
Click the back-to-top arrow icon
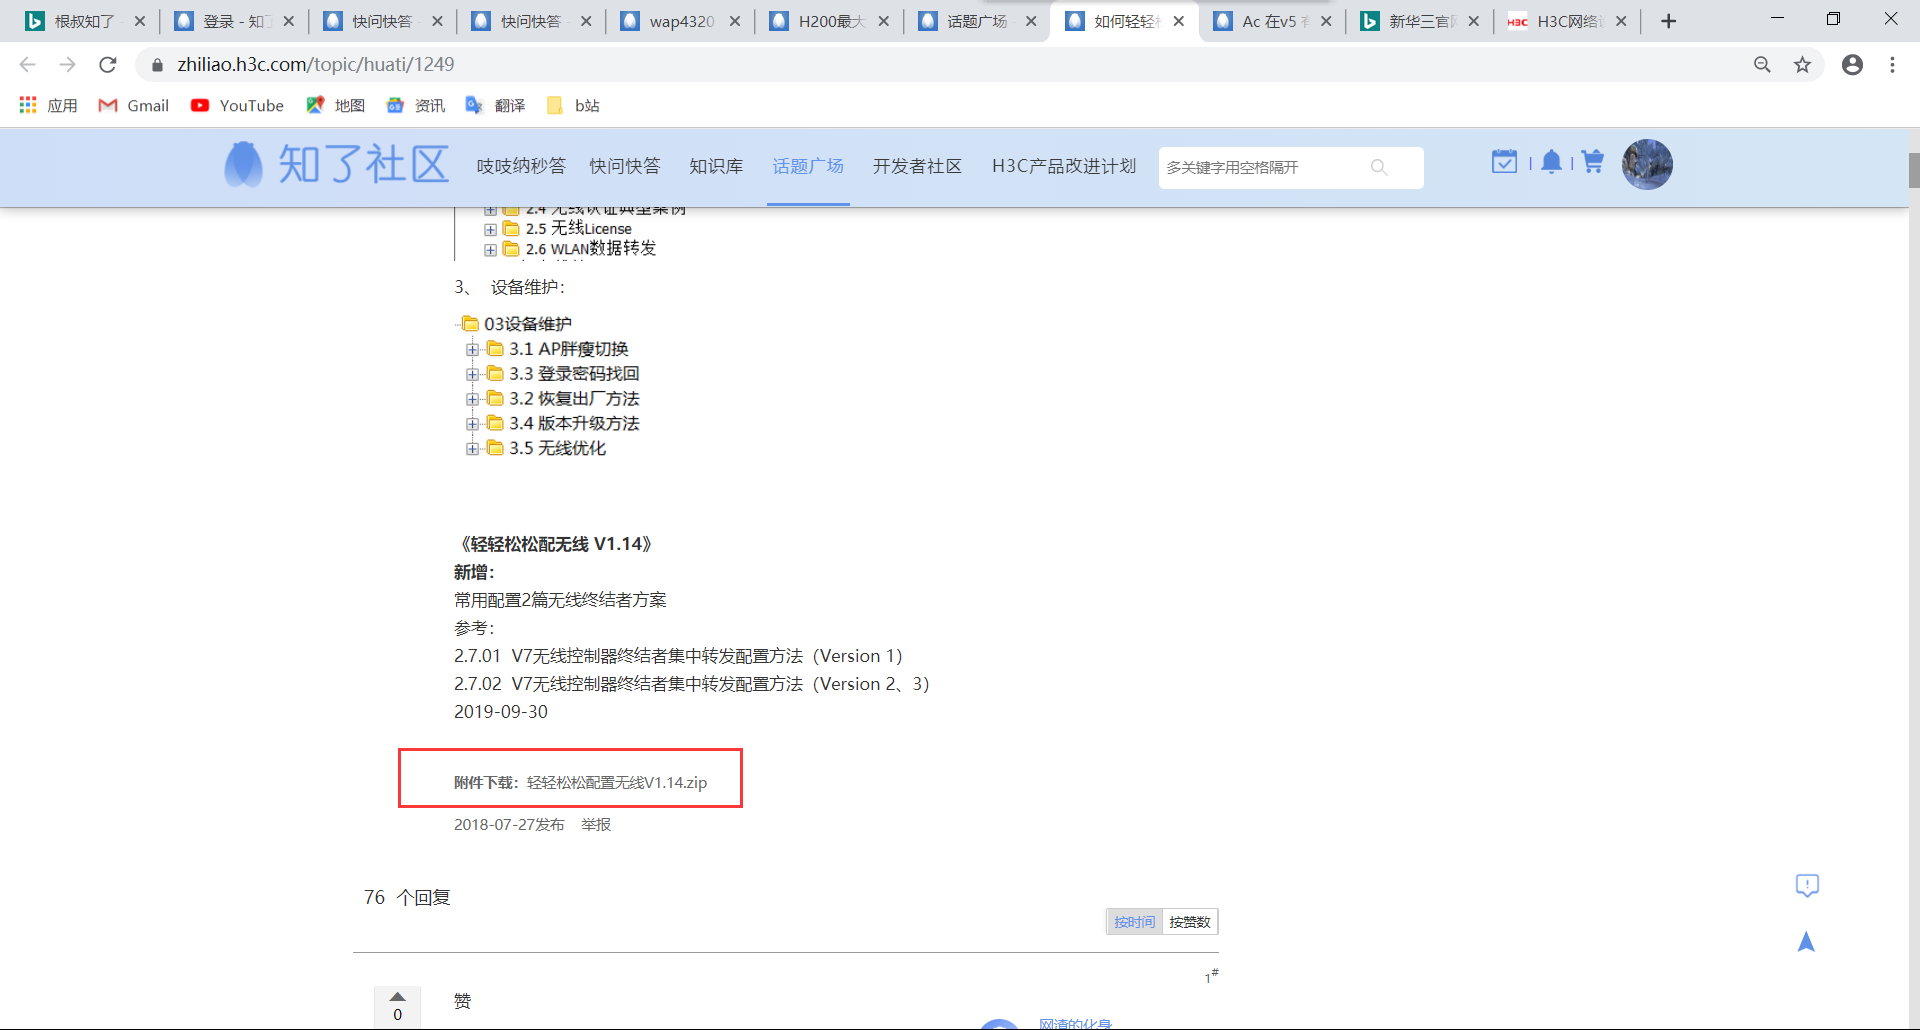1806,942
